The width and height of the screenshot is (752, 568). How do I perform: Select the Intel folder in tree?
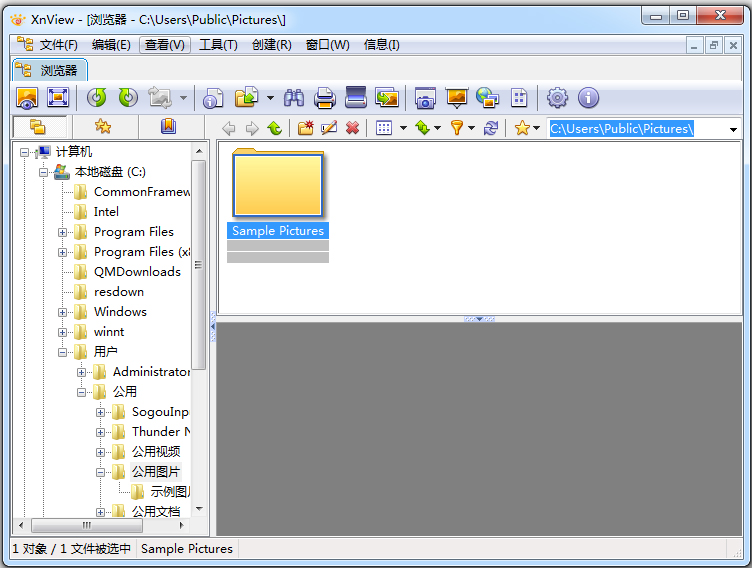(106, 212)
